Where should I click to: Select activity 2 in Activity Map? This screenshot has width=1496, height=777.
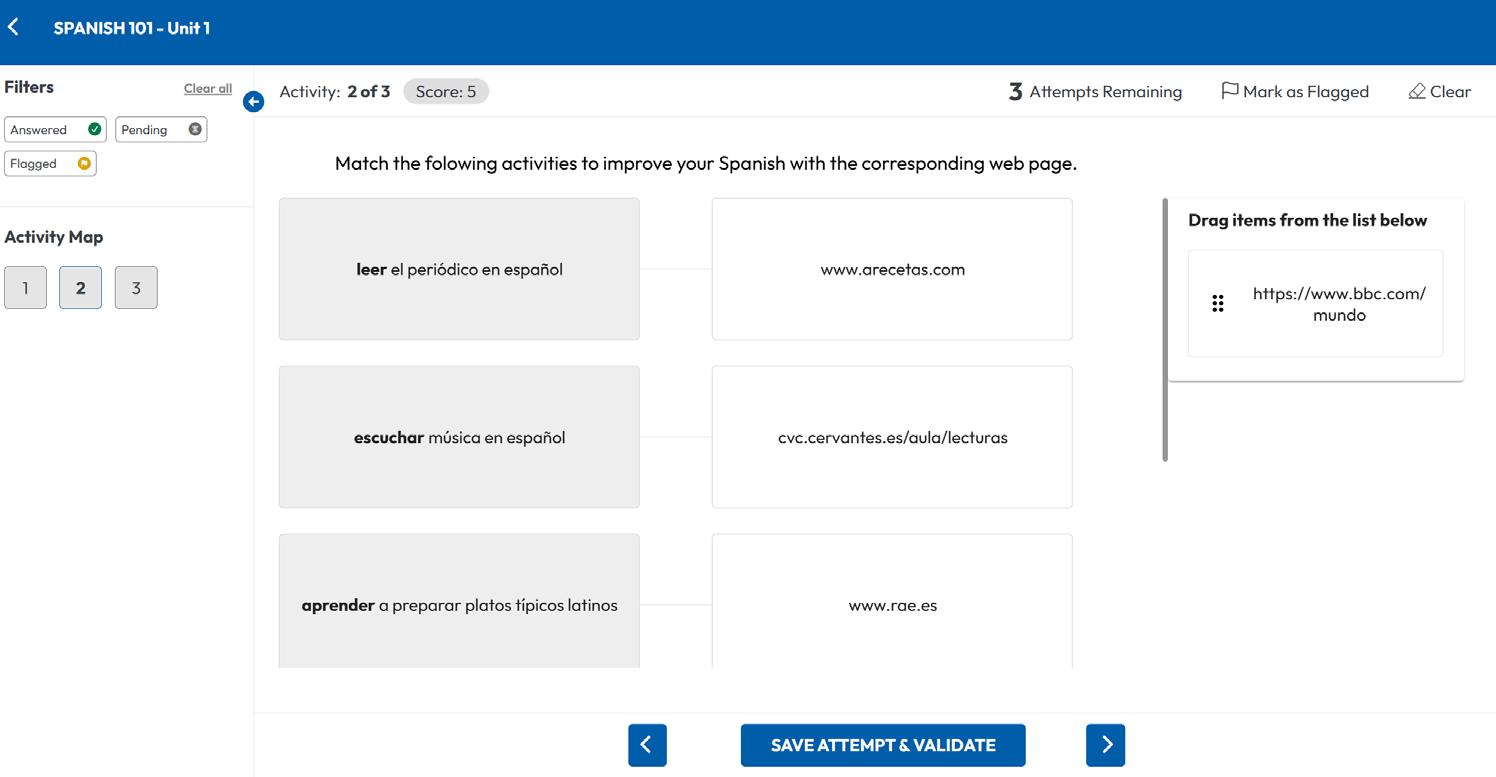[x=80, y=288]
